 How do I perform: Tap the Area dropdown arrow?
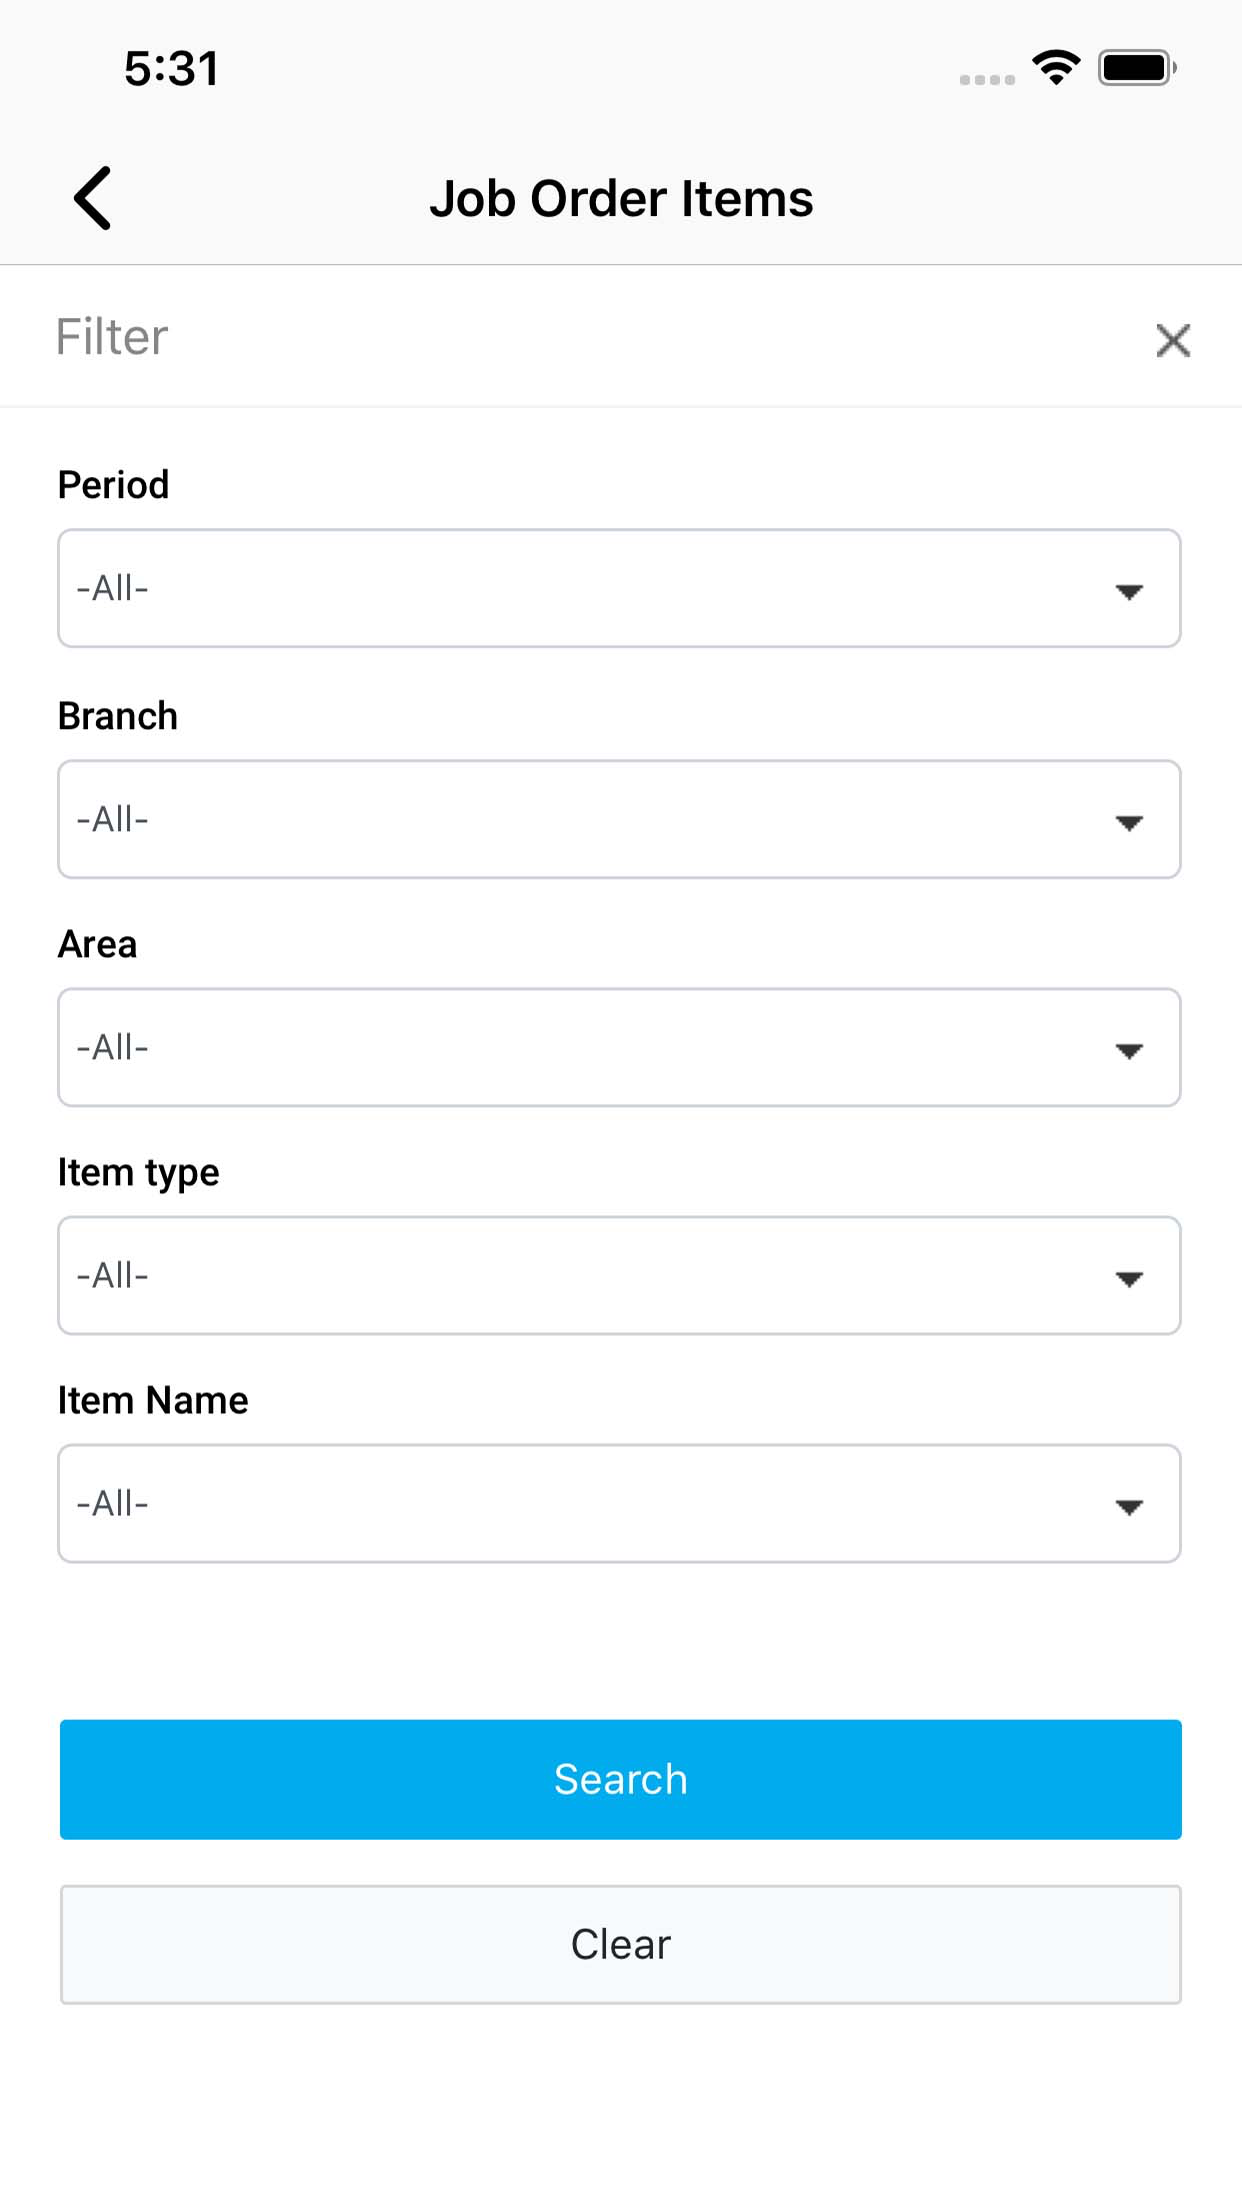[1129, 1050]
